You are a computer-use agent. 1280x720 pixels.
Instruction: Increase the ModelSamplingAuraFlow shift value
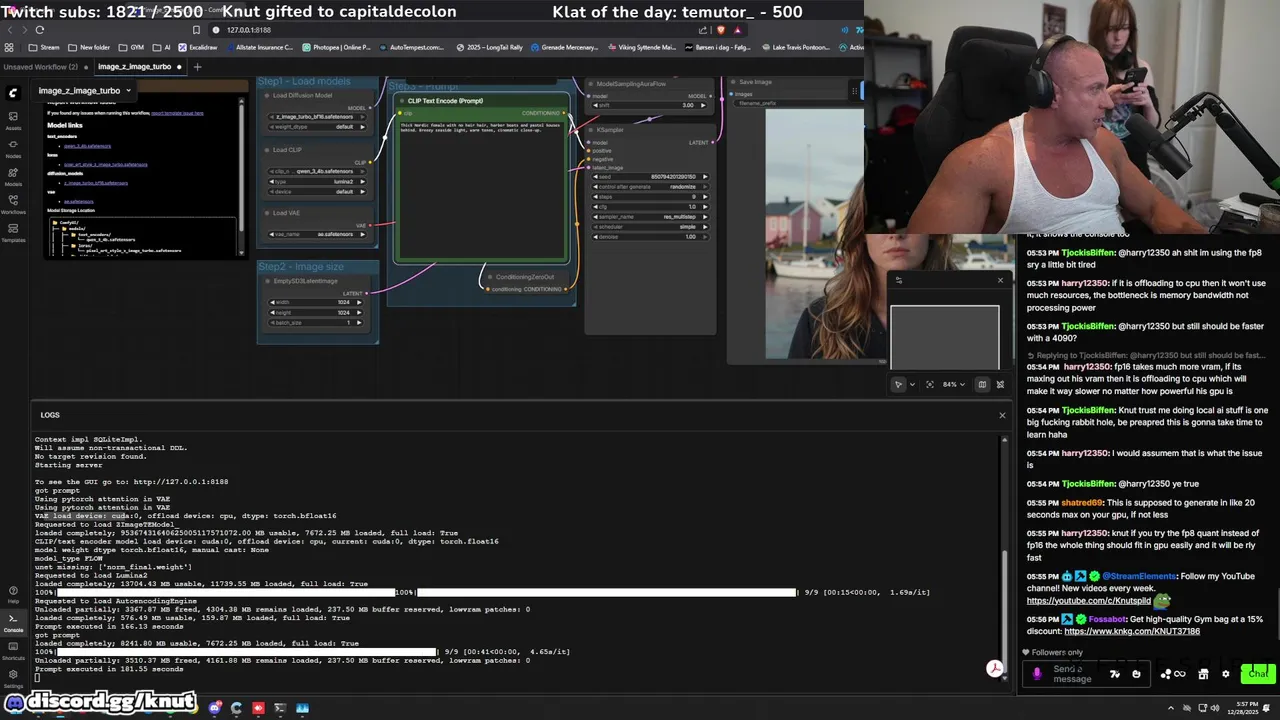click(x=705, y=105)
